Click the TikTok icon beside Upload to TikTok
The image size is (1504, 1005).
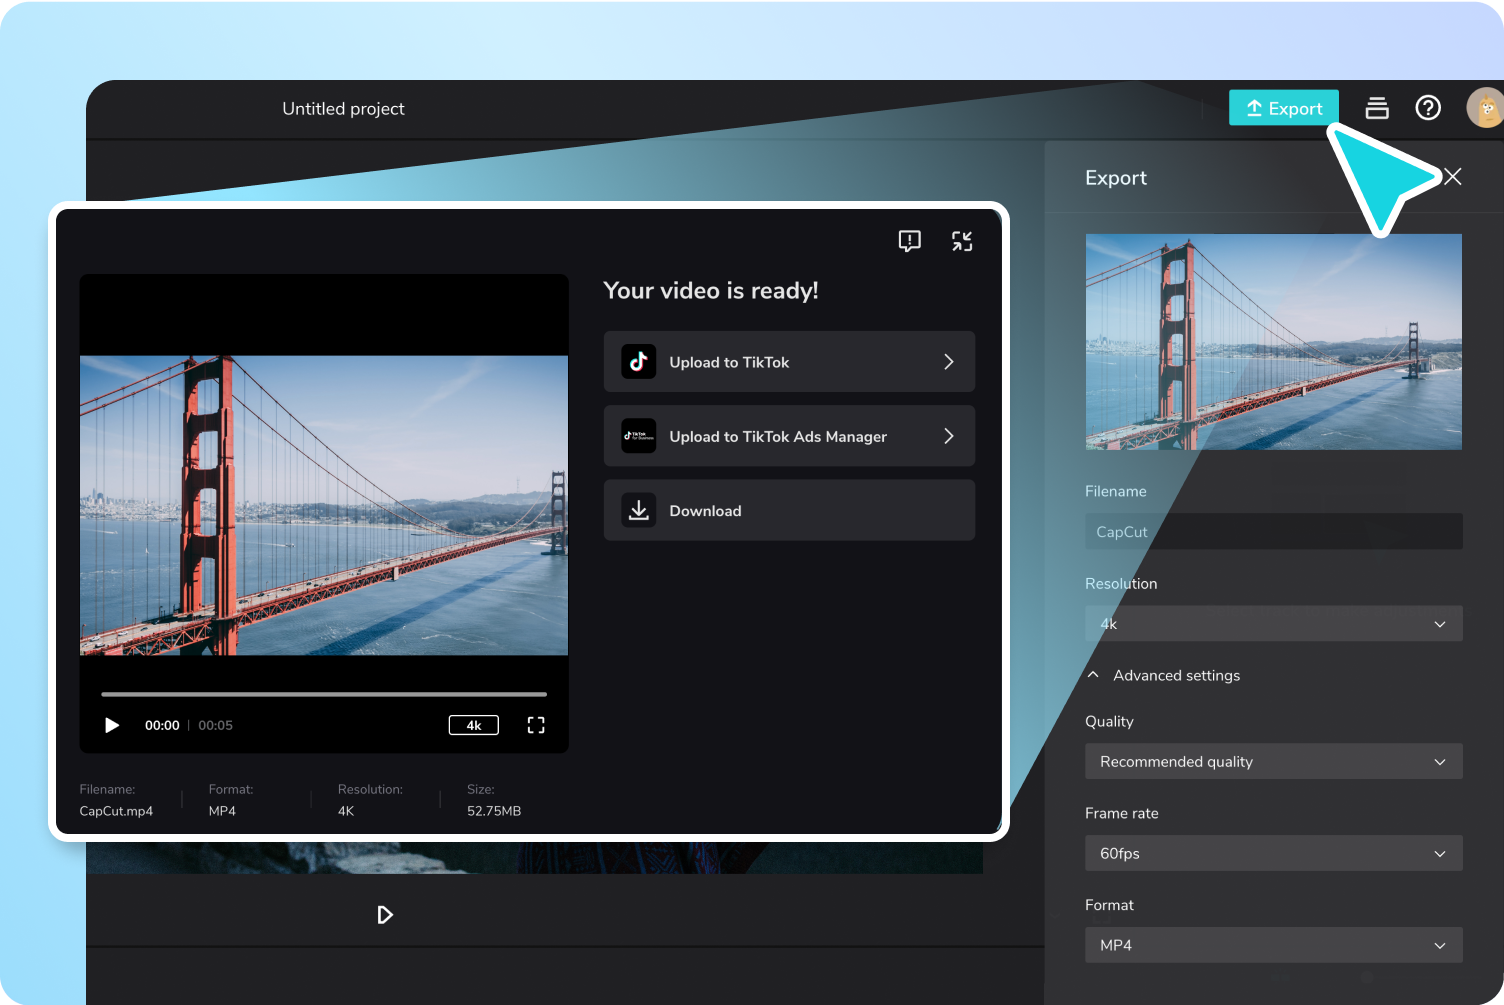point(638,361)
